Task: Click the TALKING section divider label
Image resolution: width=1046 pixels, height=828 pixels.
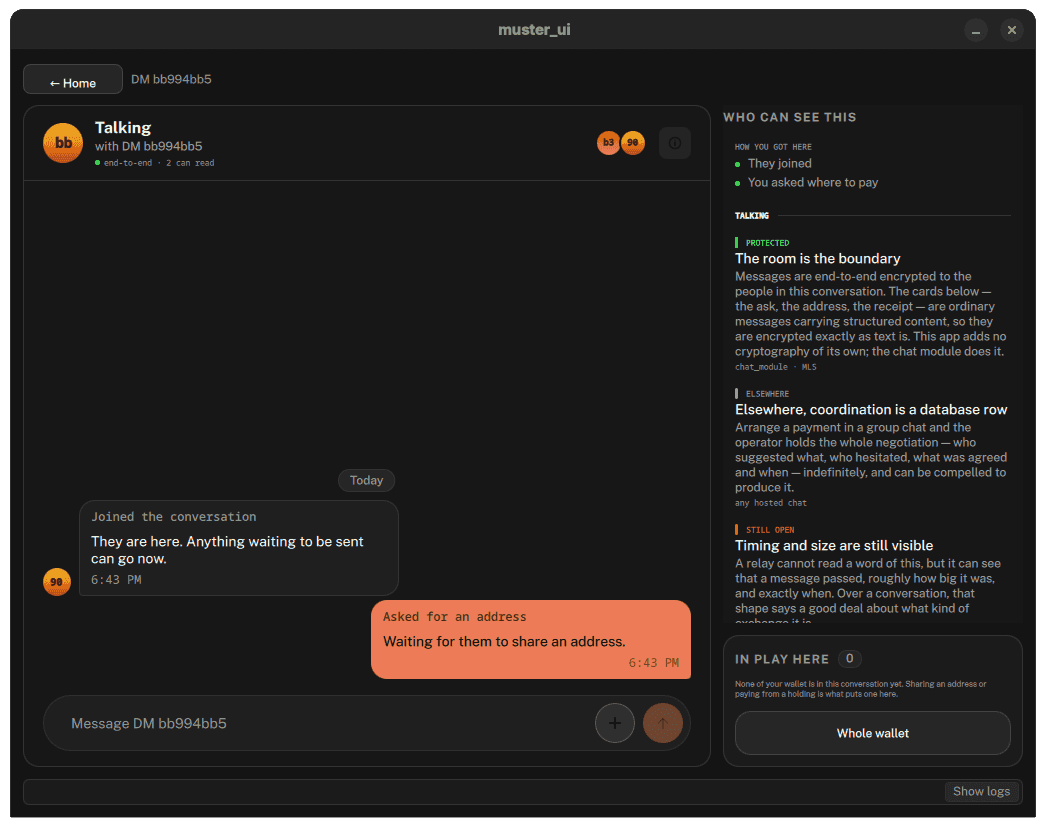Action: click(x=752, y=216)
